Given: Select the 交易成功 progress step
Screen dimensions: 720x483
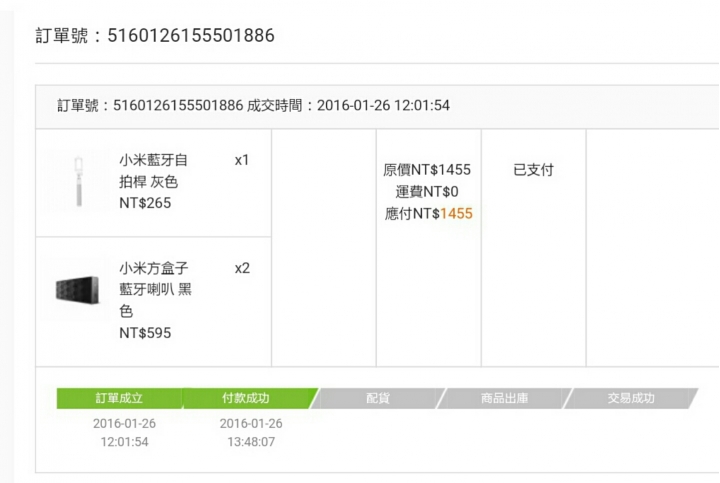Looking at the screenshot, I should coord(631,398).
